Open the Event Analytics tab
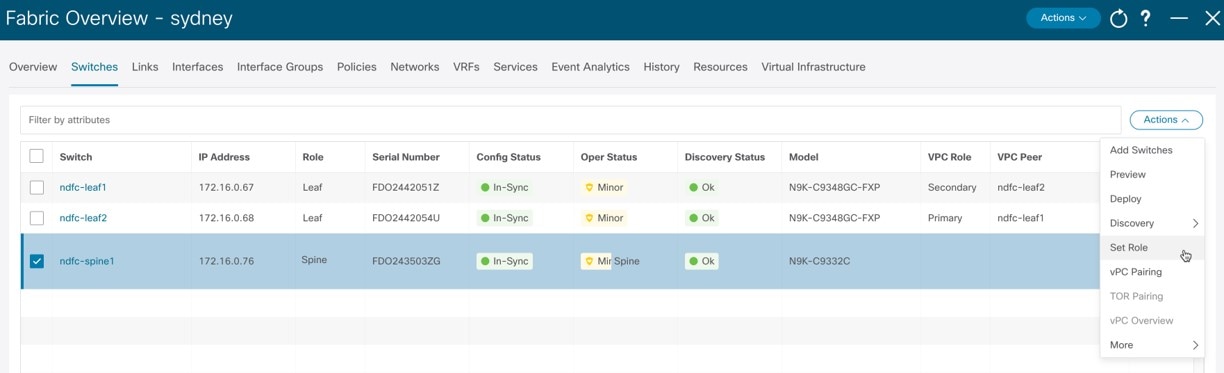Screen dimensions: 1224x373 pyautogui.click(x=591, y=67)
